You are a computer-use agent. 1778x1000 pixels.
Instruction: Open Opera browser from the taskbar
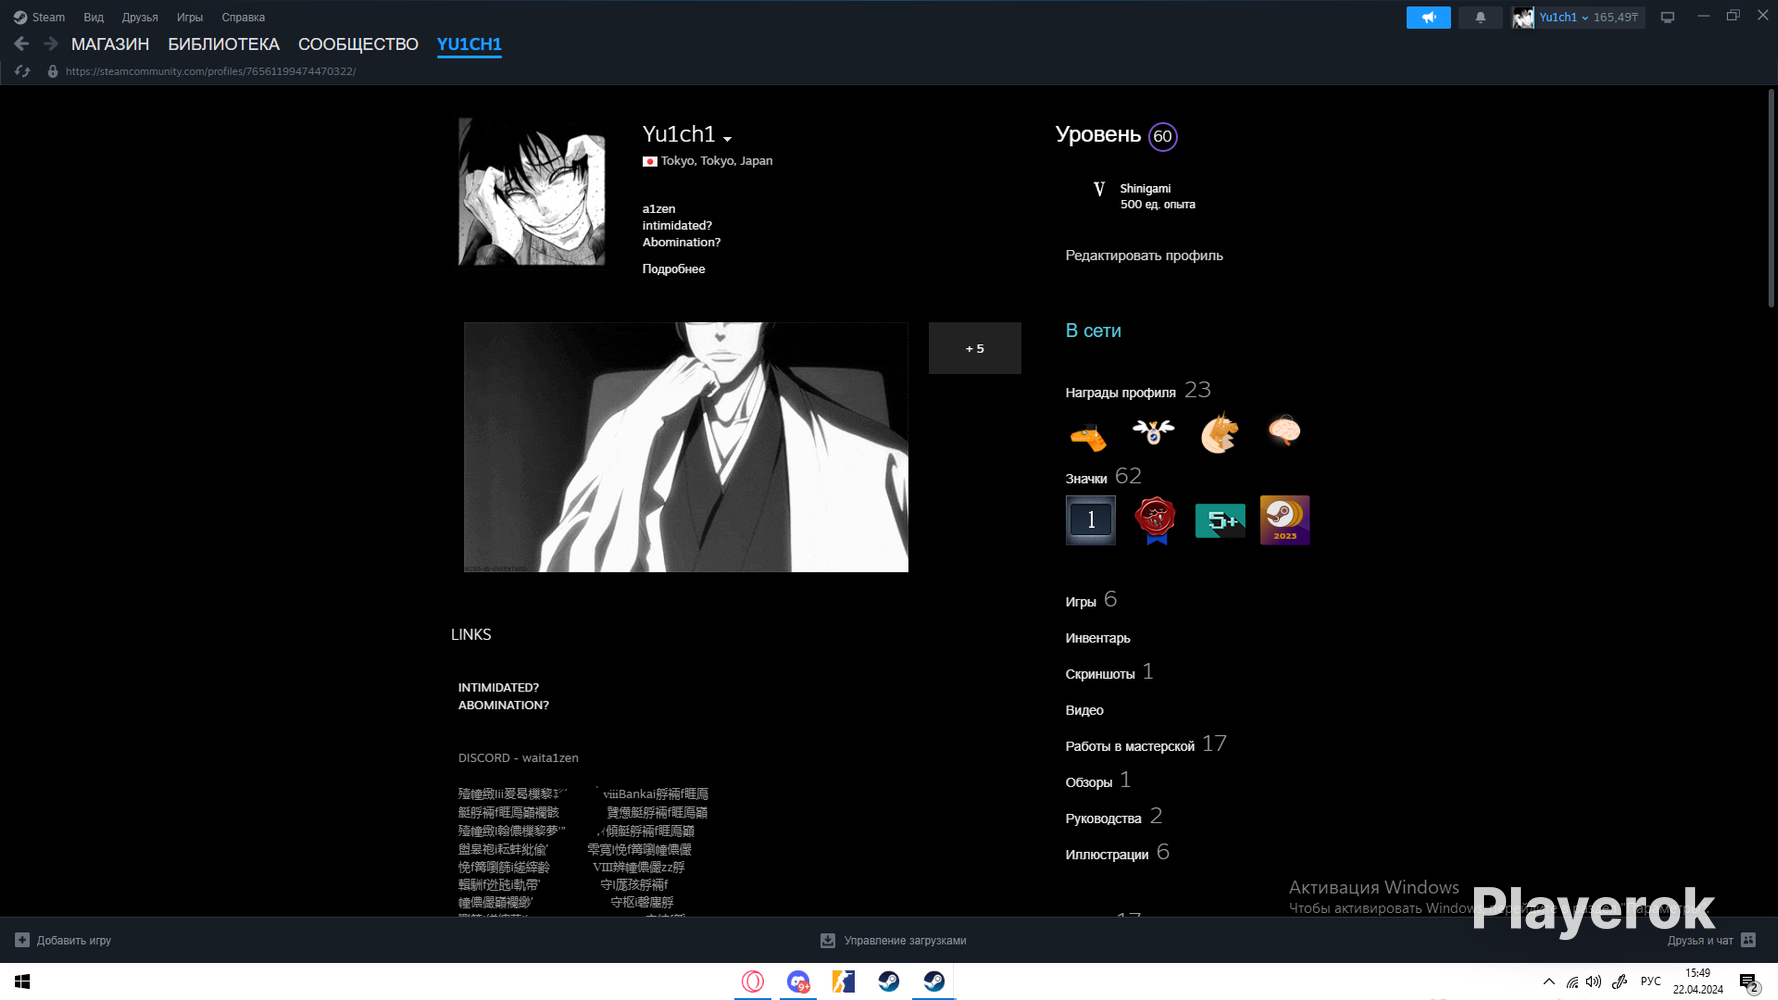tap(753, 982)
